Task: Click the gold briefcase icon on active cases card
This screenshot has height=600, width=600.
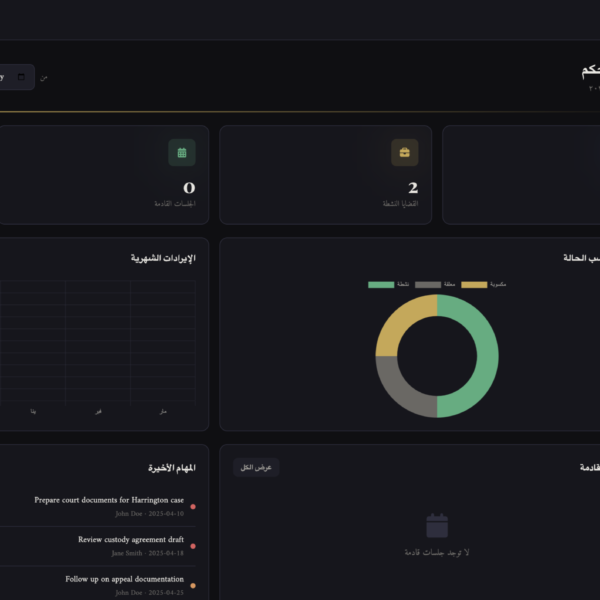Action: coord(404,153)
